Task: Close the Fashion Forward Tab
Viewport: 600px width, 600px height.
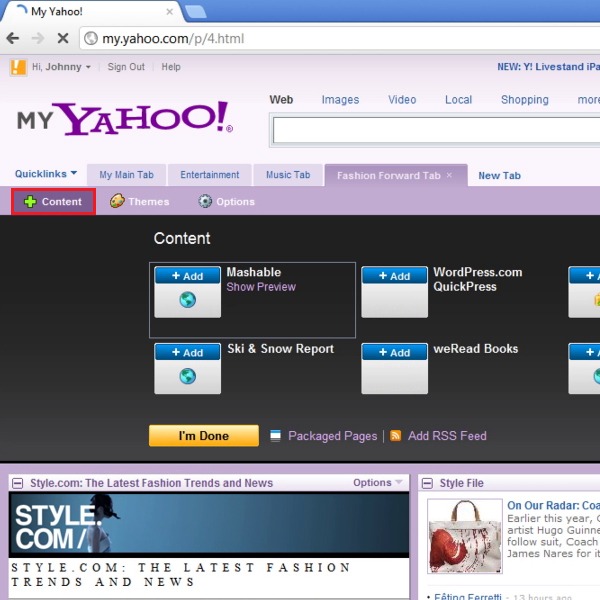Action: pos(449,175)
